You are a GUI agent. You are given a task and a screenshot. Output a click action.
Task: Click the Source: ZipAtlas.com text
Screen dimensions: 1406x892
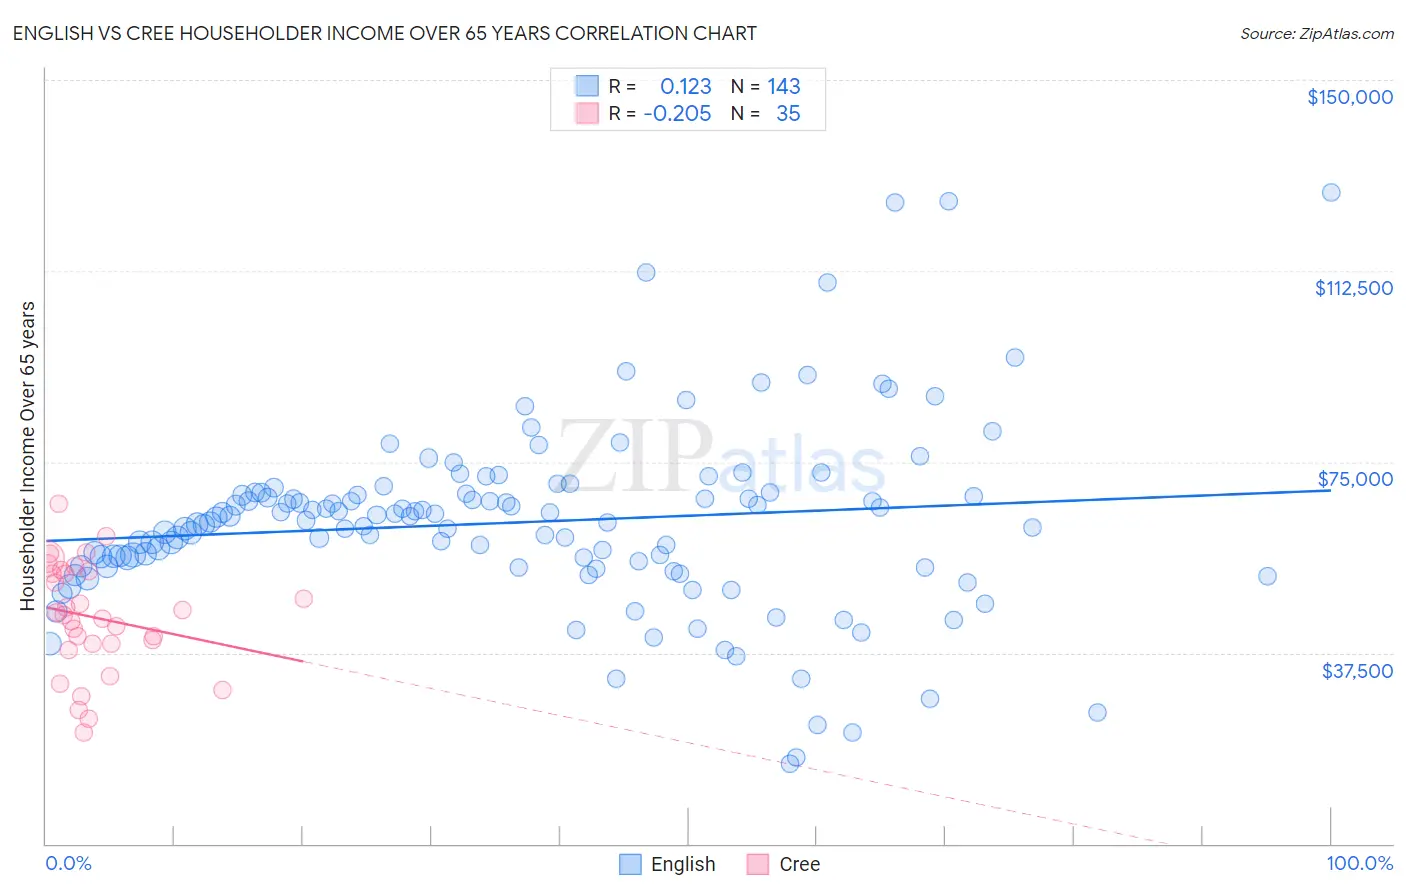[x=1317, y=33]
